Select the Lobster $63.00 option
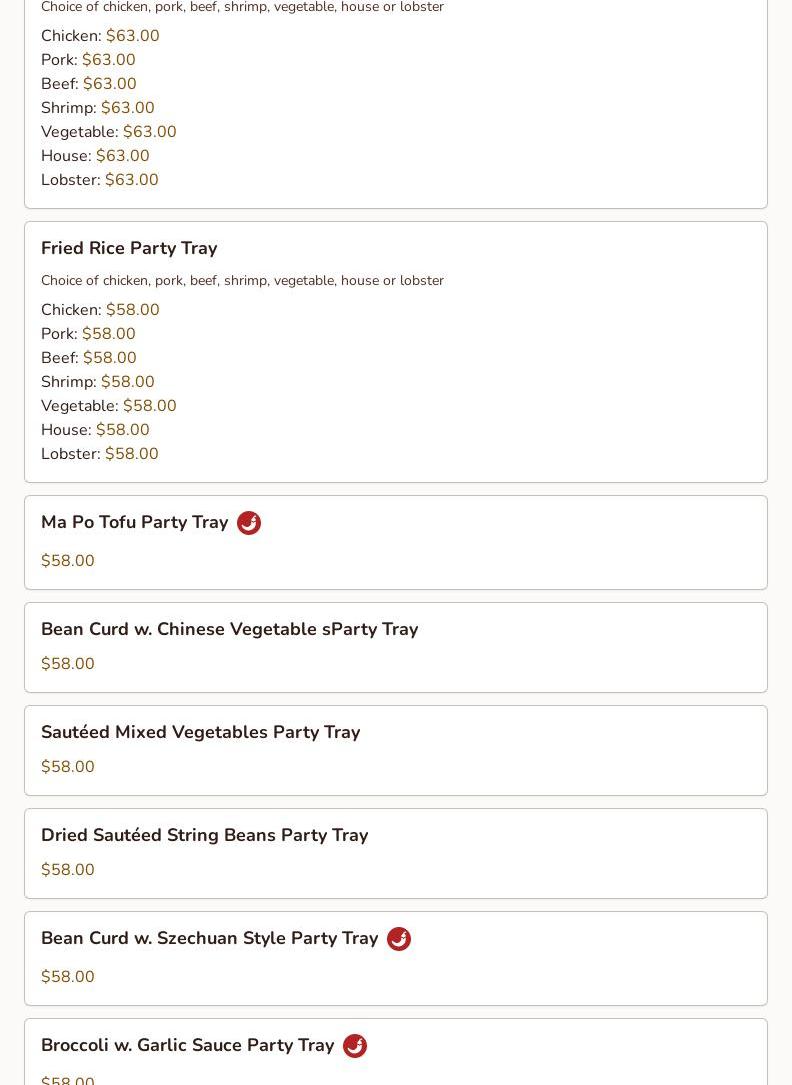Viewport: 792px width, 1085px height. point(100,179)
